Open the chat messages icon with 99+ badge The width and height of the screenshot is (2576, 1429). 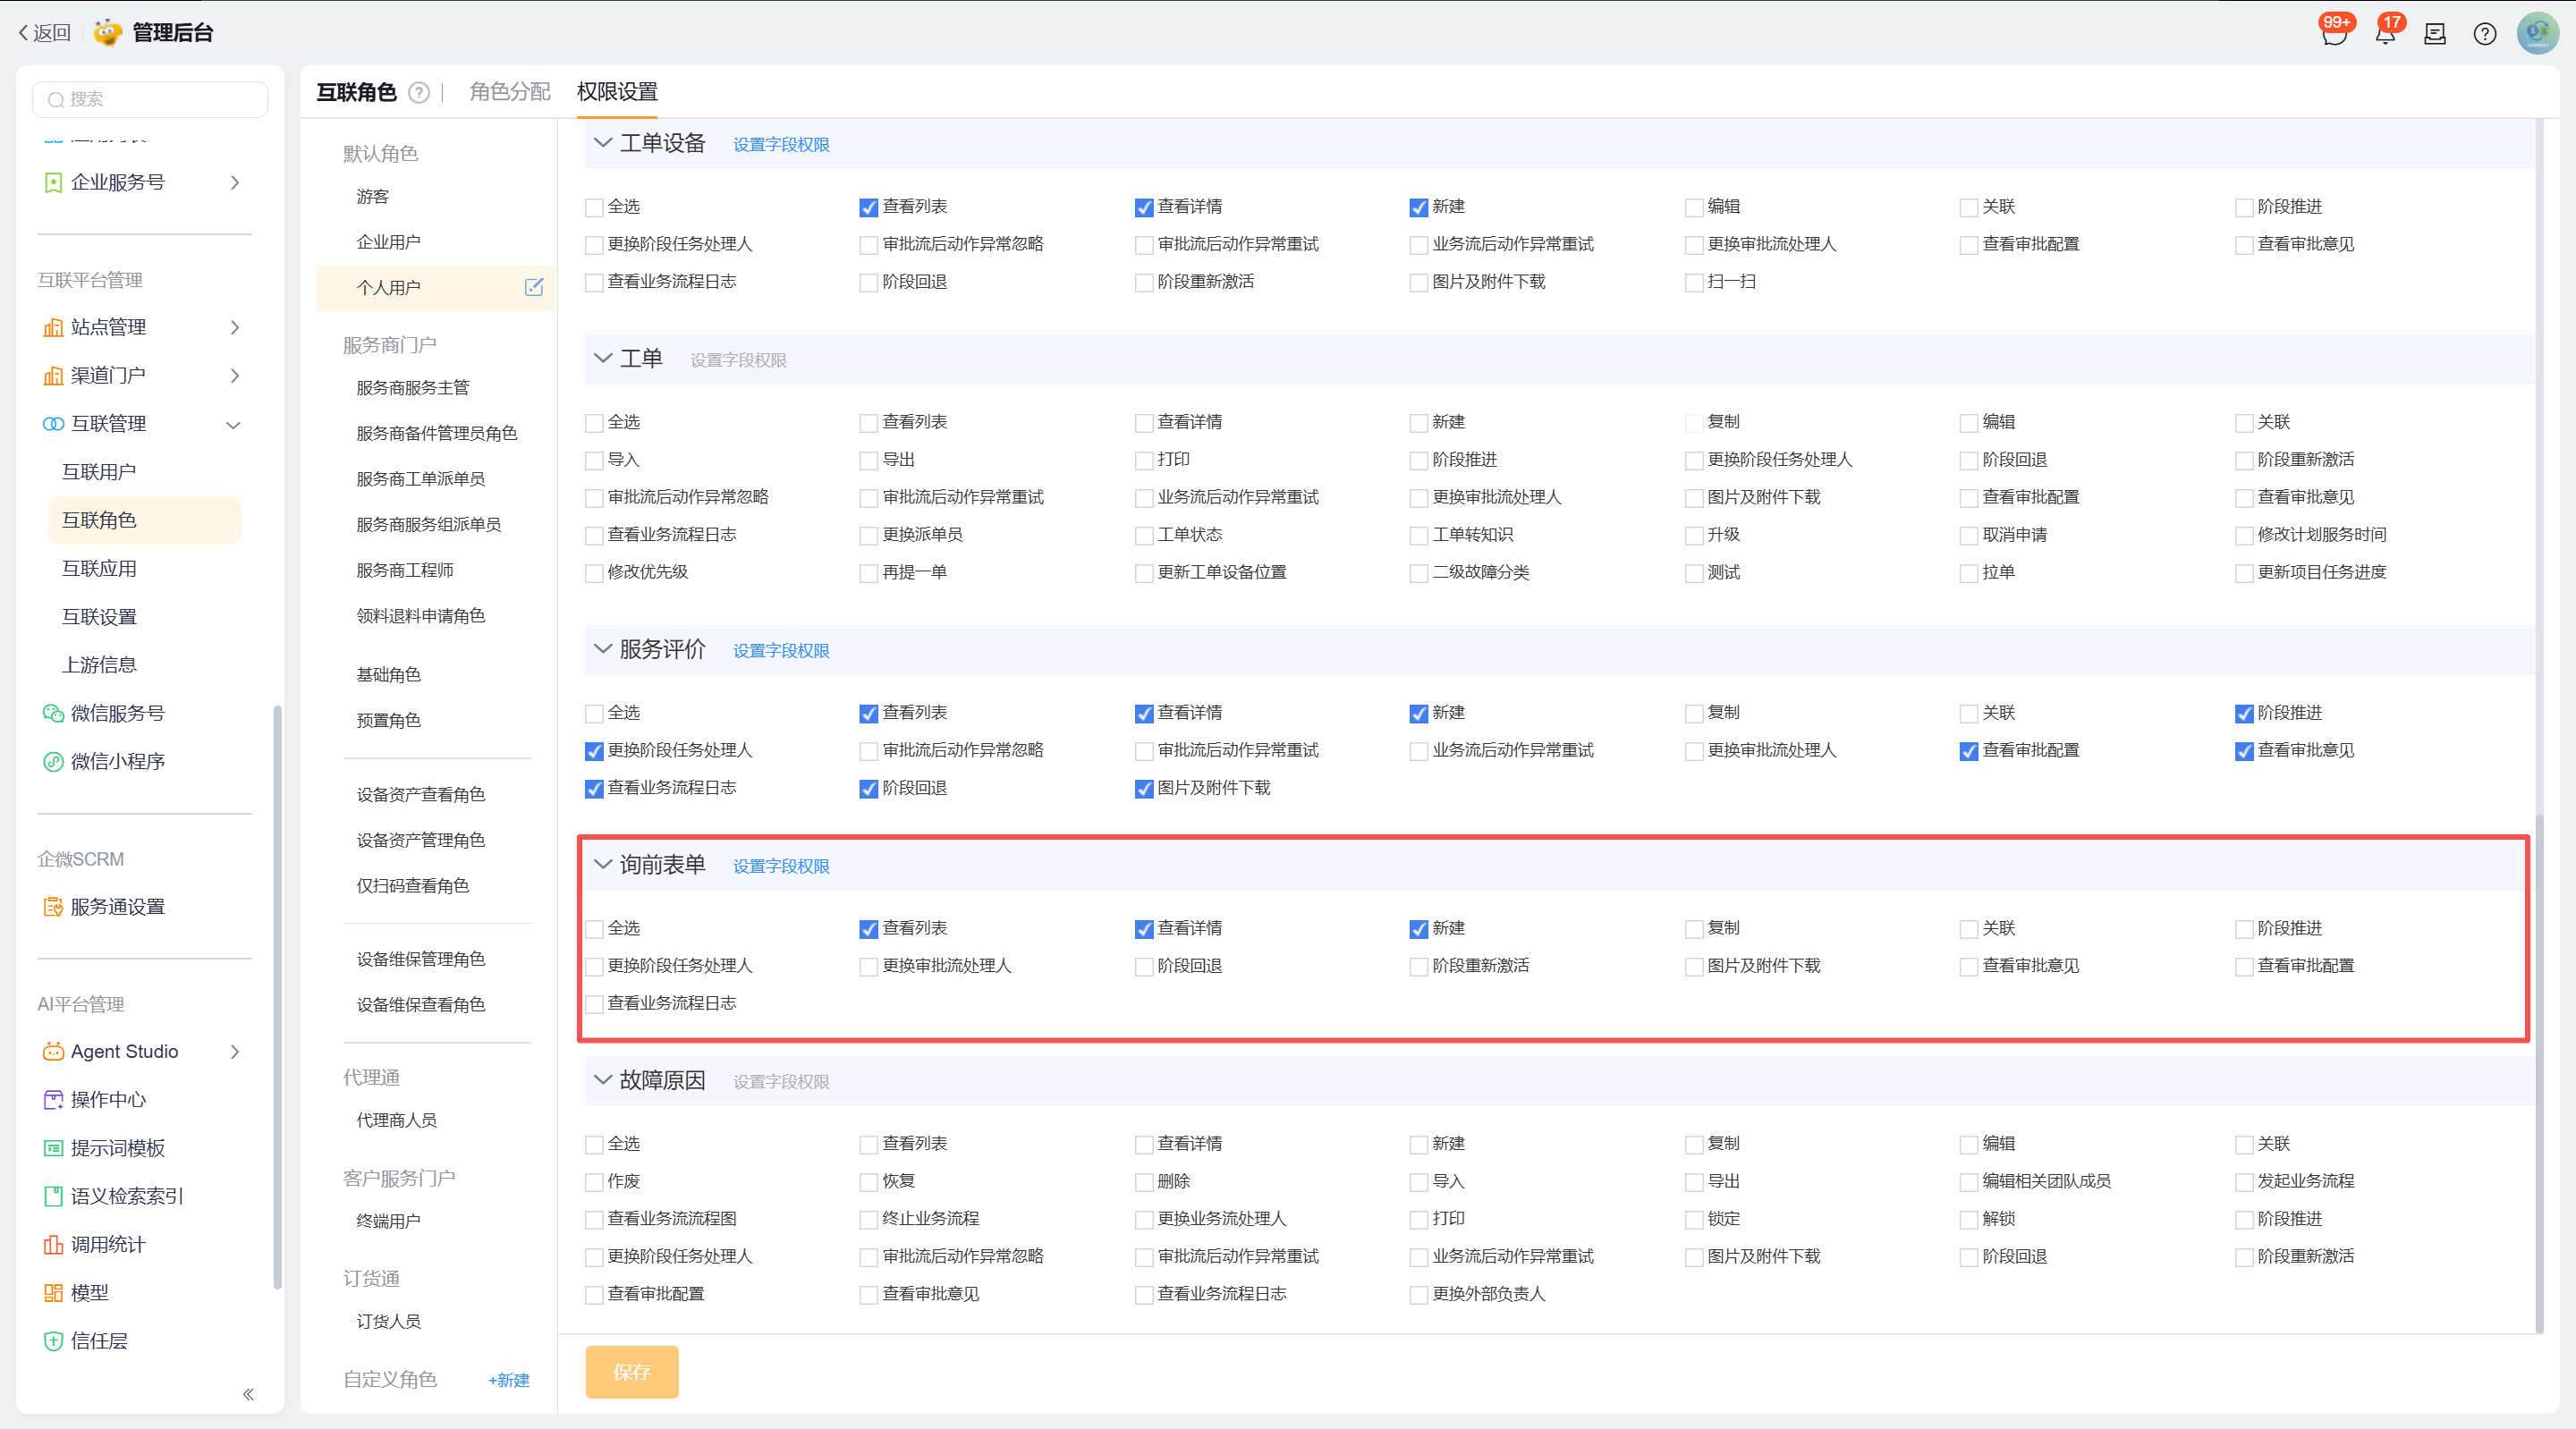[2334, 33]
